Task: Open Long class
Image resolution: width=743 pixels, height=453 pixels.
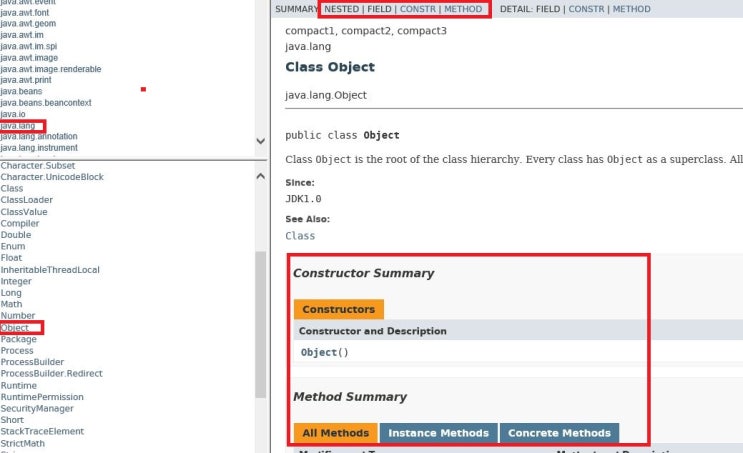Action: [11, 293]
